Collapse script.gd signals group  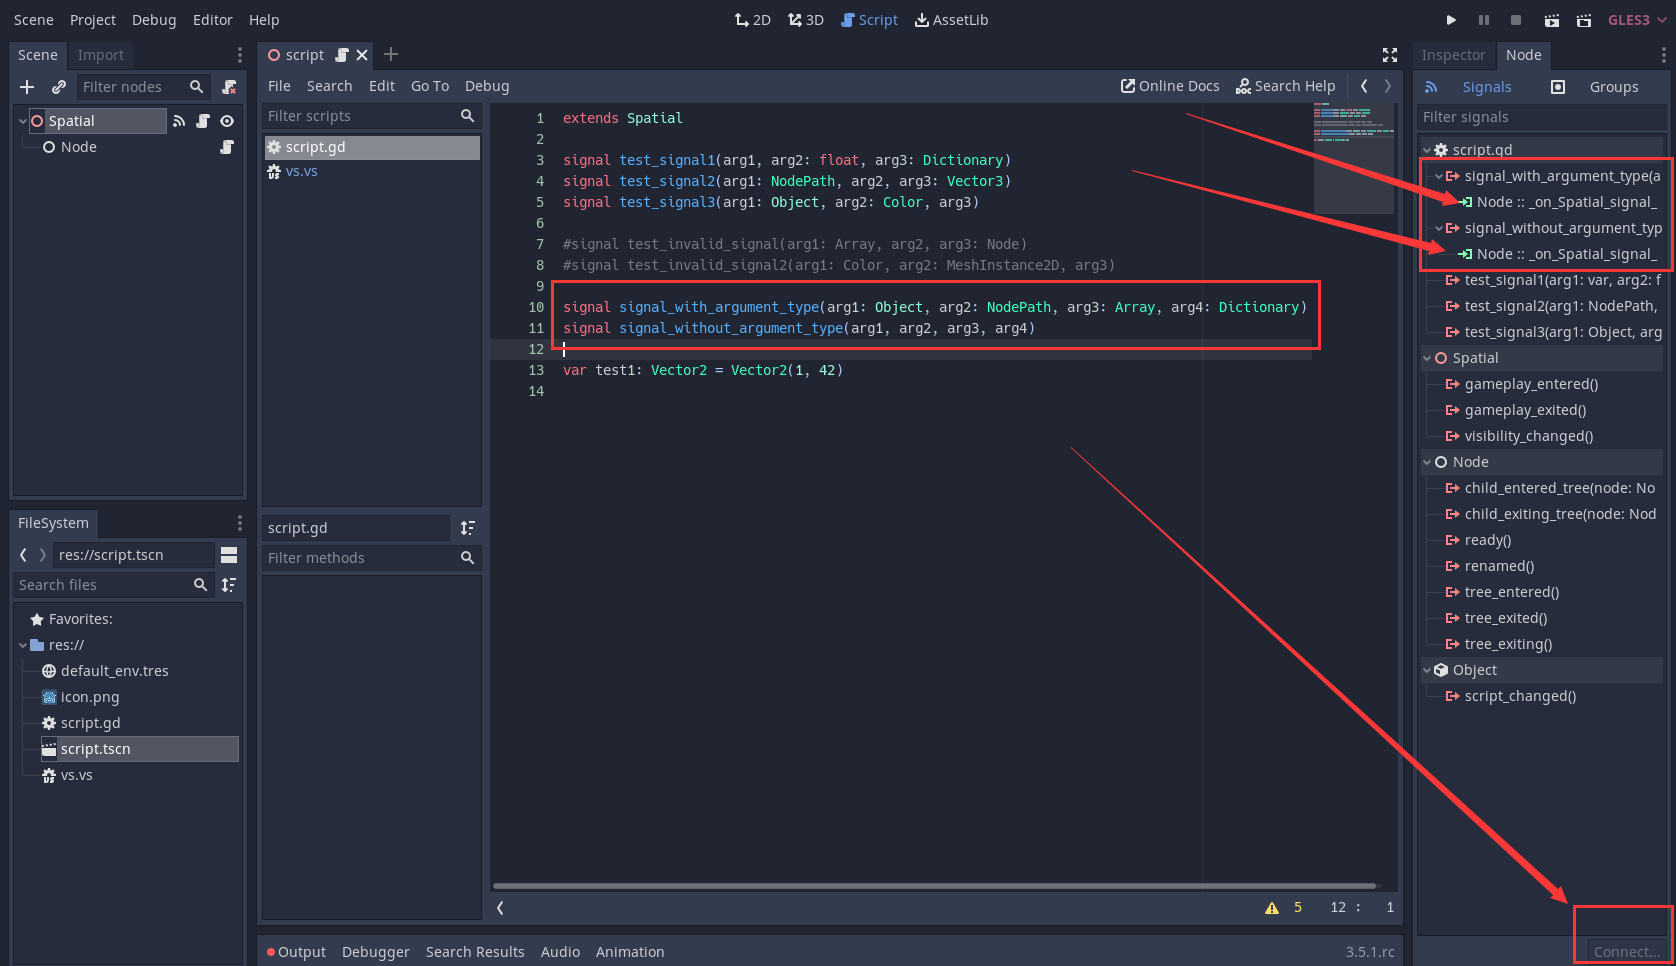[1427, 150]
